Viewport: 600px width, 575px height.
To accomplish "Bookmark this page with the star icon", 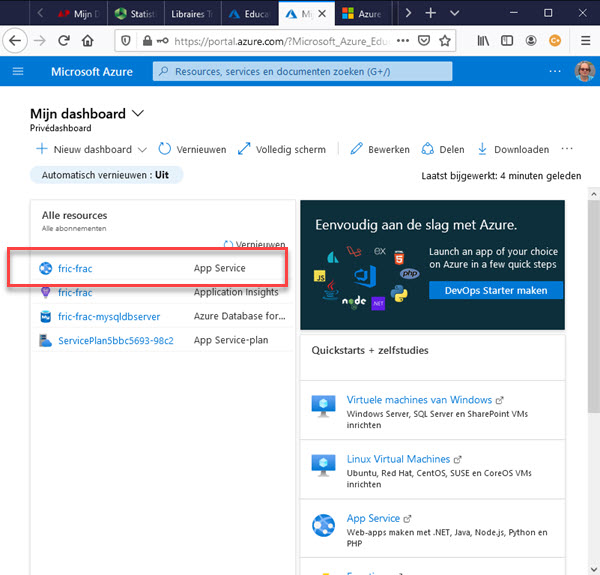I will click(x=445, y=41).
